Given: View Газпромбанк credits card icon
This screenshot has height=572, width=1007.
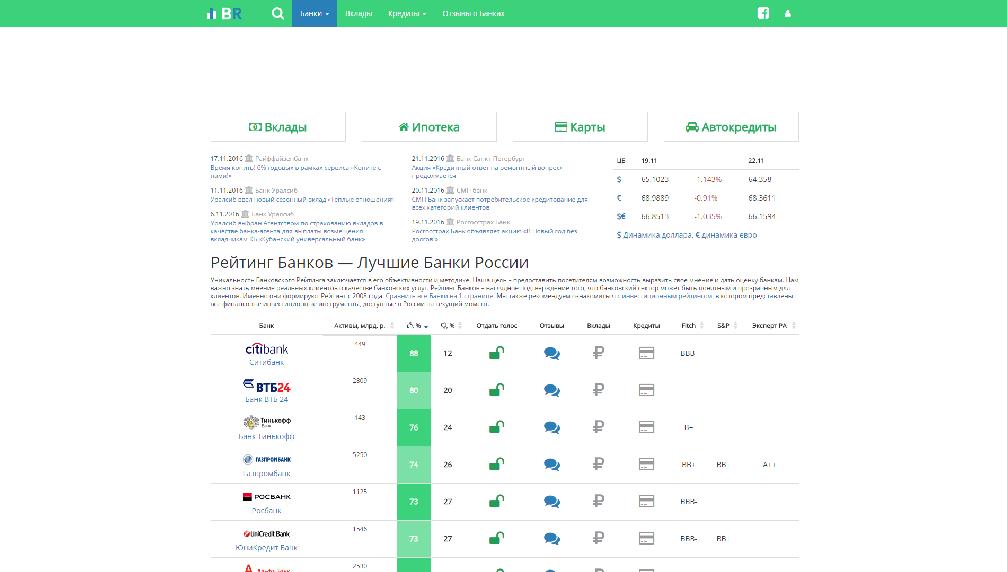Looking at the screenshot, I should 646,464.
